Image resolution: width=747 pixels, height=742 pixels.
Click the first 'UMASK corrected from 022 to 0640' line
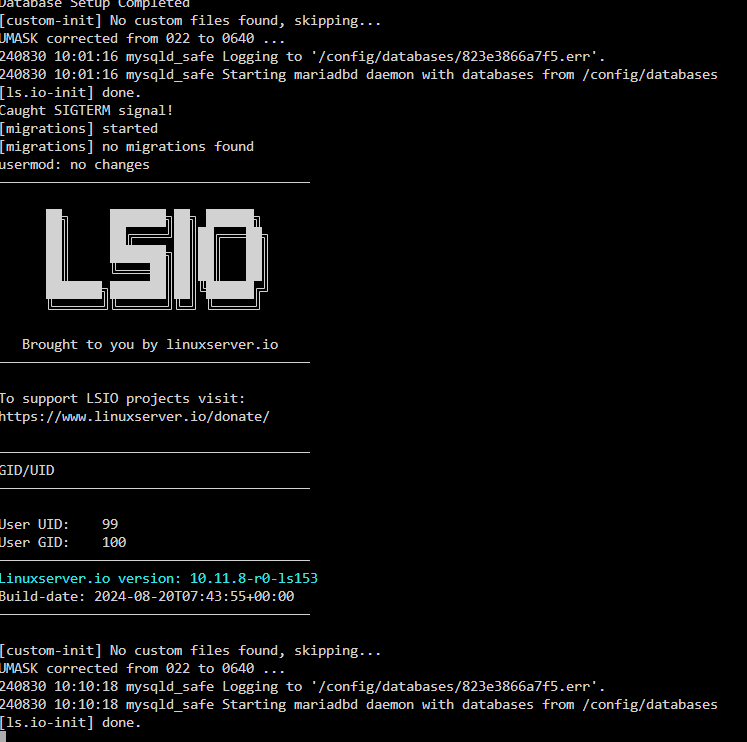(142, 39)
